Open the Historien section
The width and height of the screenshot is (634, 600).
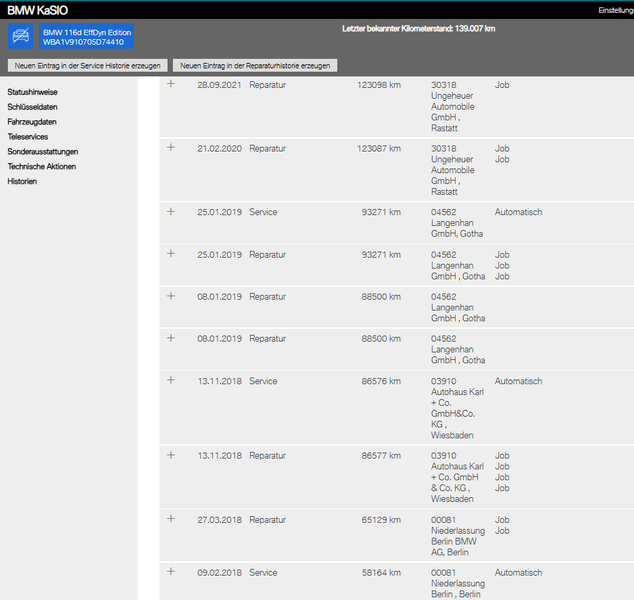pyautogui.click(x=22, y=182)
